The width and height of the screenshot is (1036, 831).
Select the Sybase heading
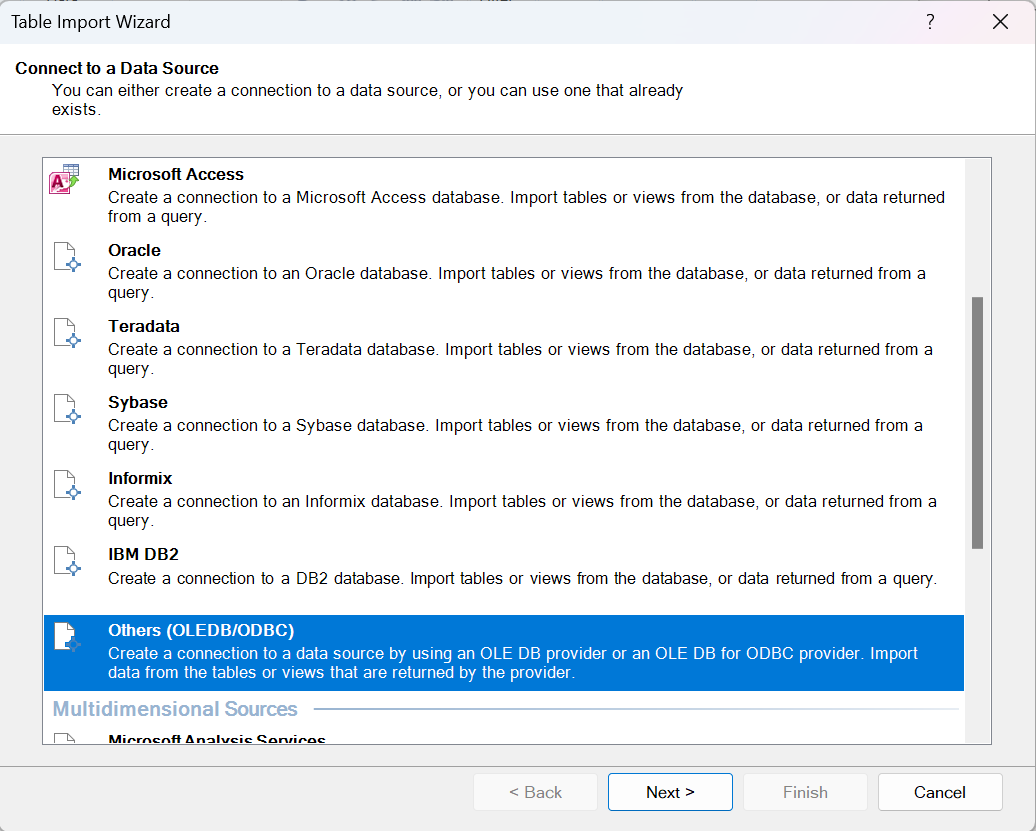coord(138,402)
